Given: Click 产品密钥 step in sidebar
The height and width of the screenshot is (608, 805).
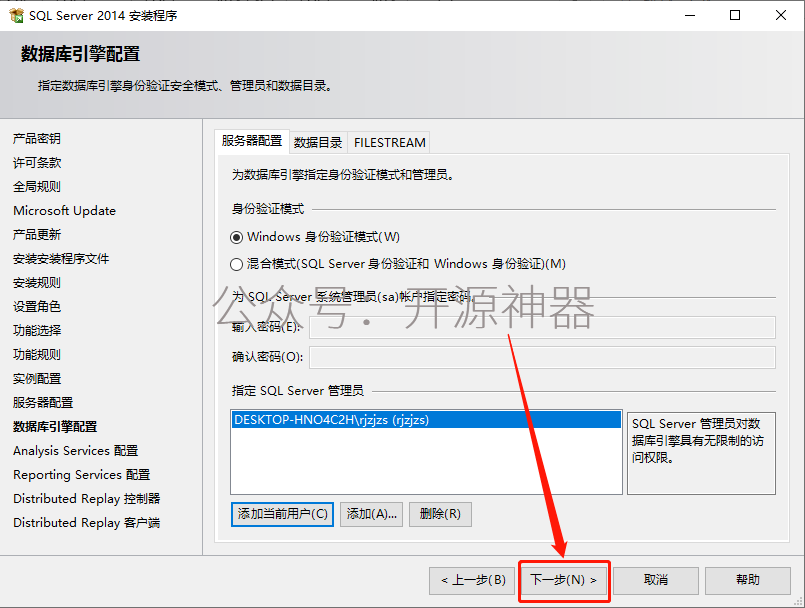Looking at the screenshot, I should [37, 139].
